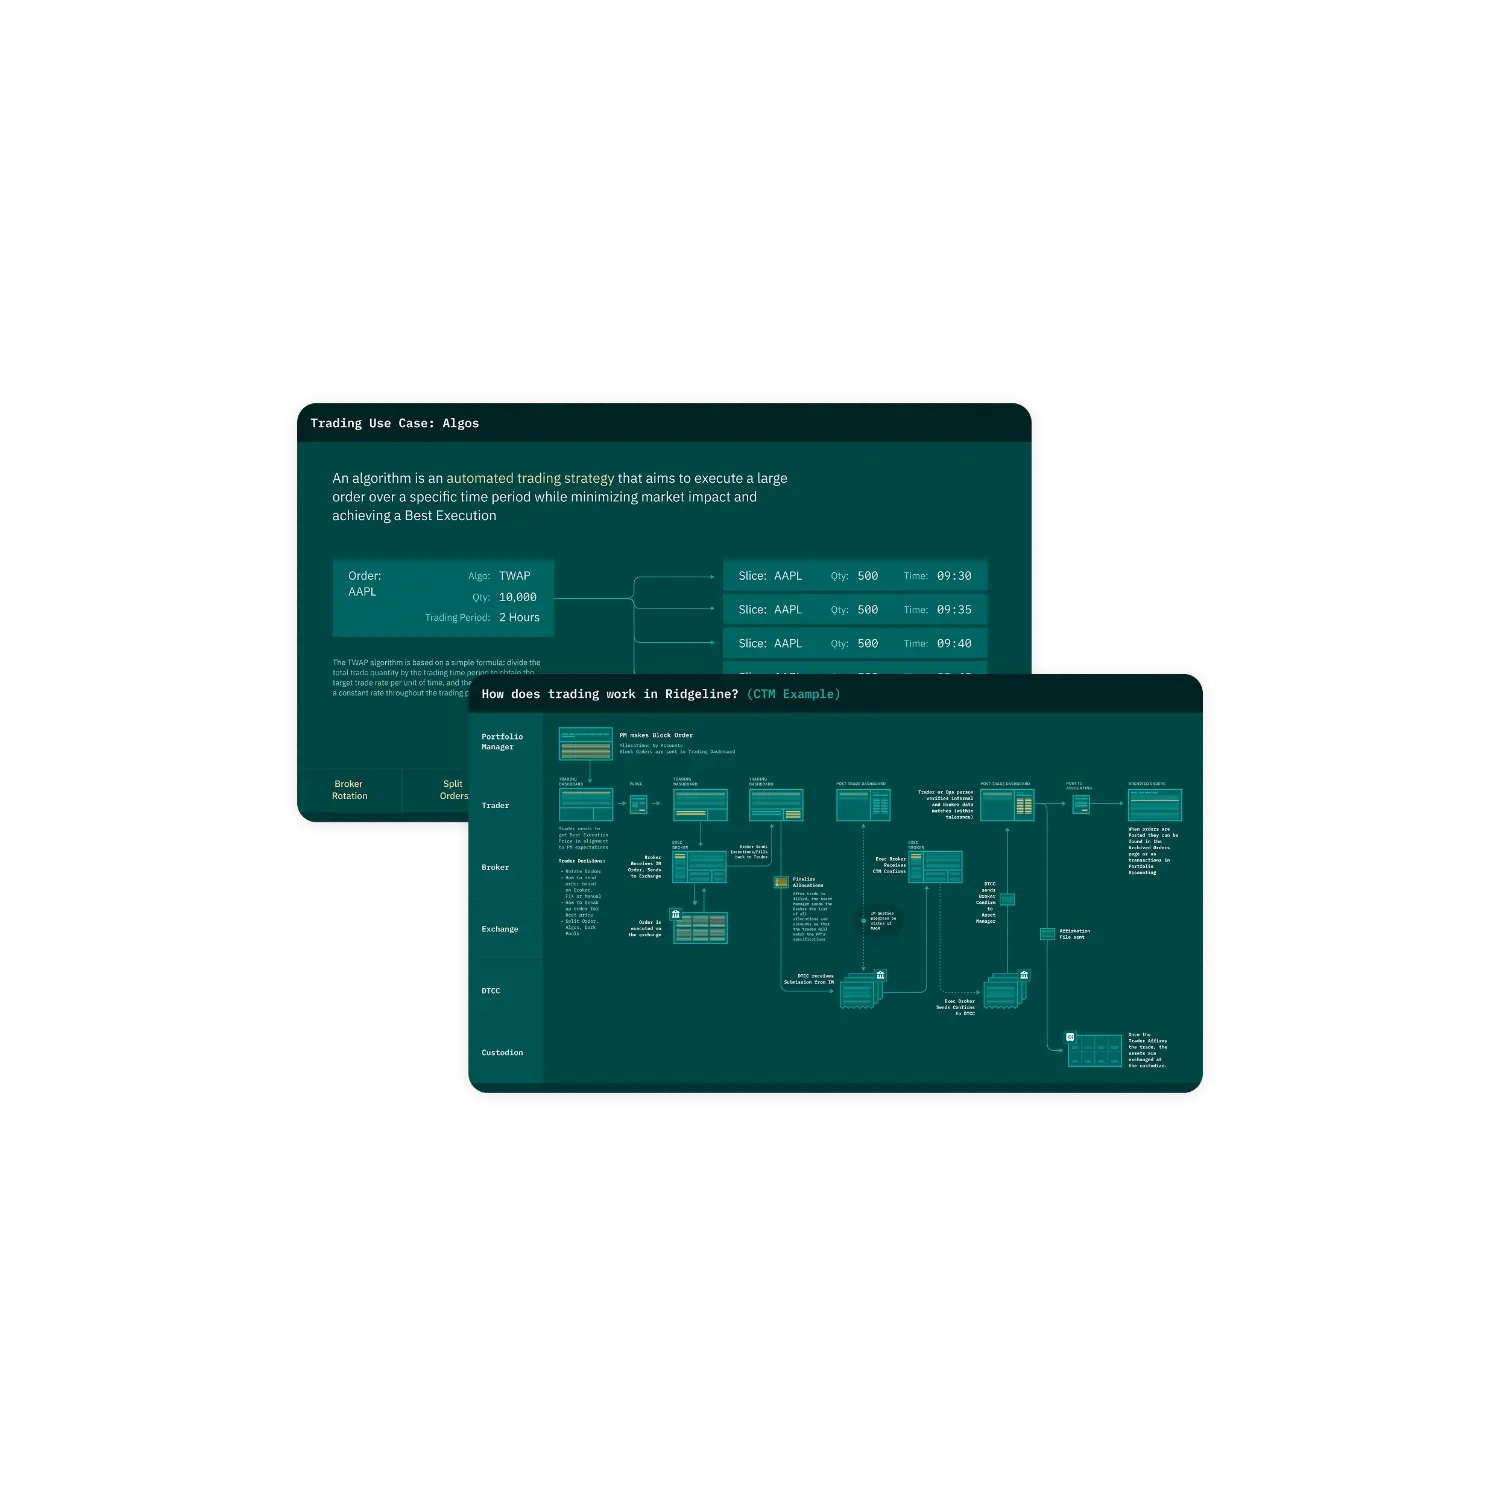Image resolution: width=1500 pixels, height=1500 pixels.
Task: Click the automated trading strategy highlighted text
Action: [x=530, y=478]
